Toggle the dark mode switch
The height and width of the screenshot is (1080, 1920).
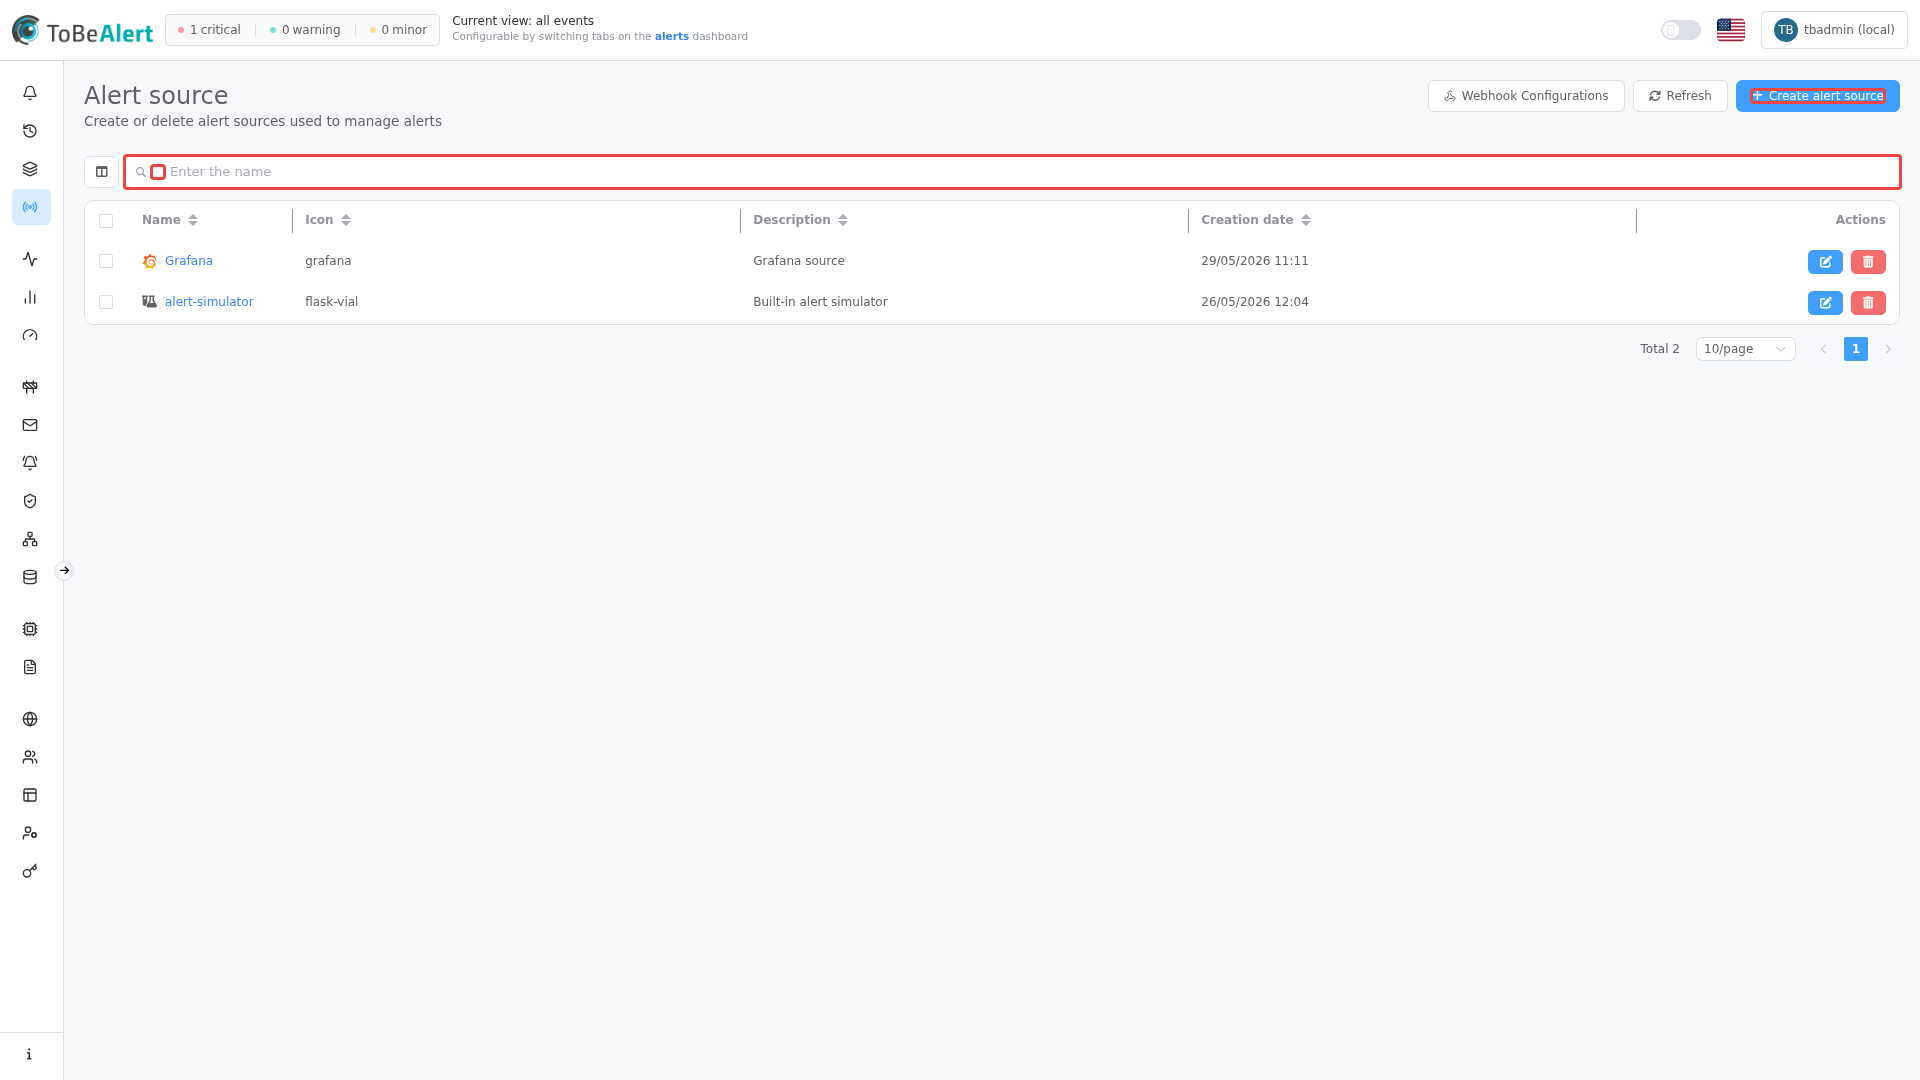point(1681,30)
